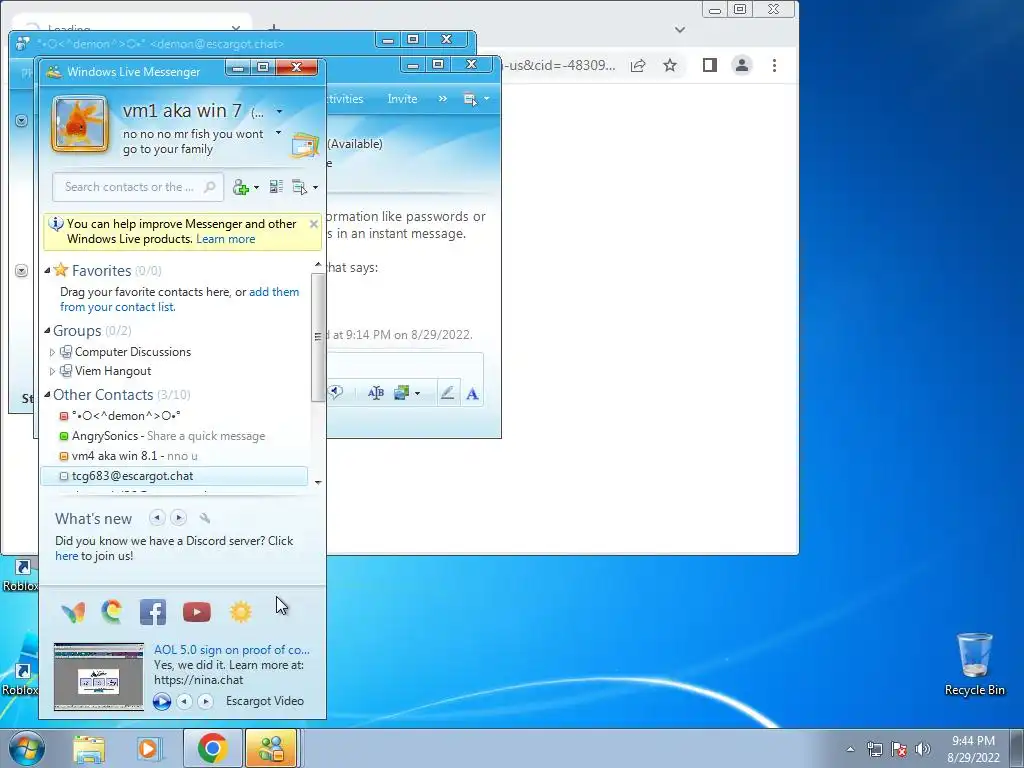Viewport: 1024px width, 768px height.
Task: Click the contact list scrollbar down arrow
Action: point(318,483)
